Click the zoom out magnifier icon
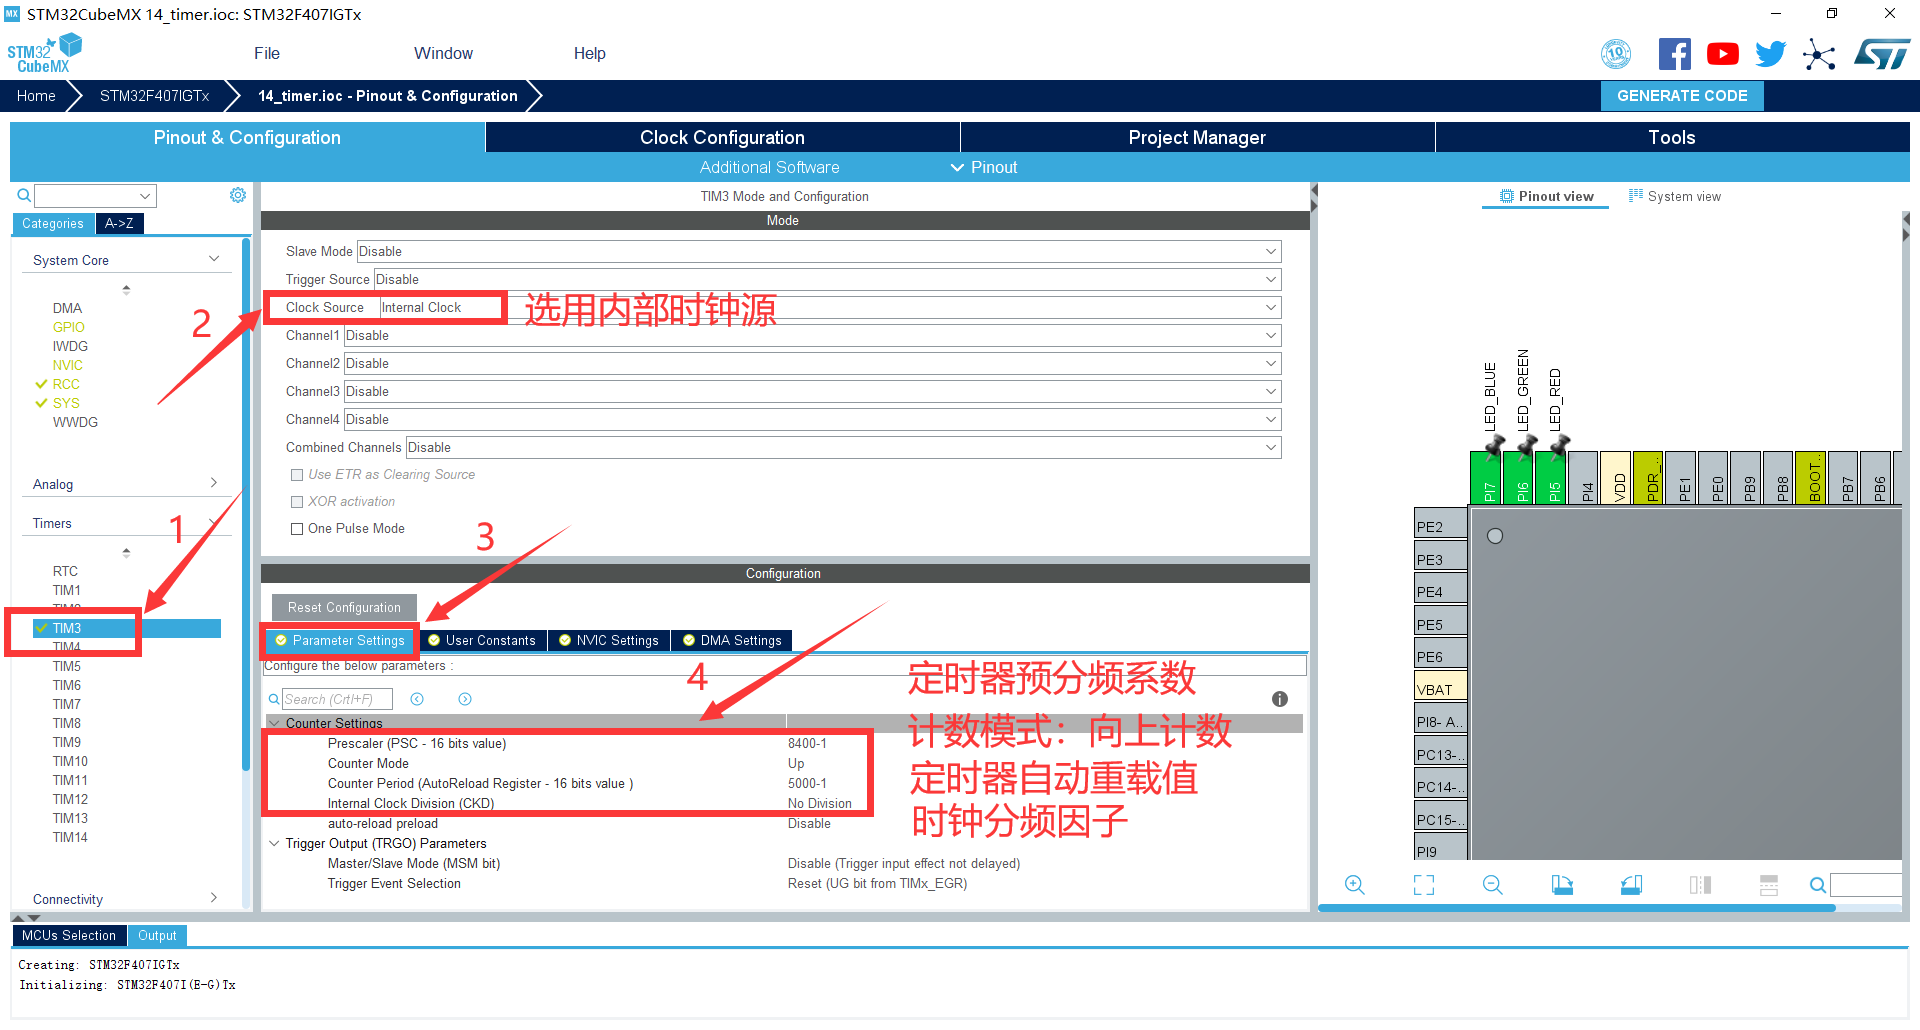 [1492, 885]
